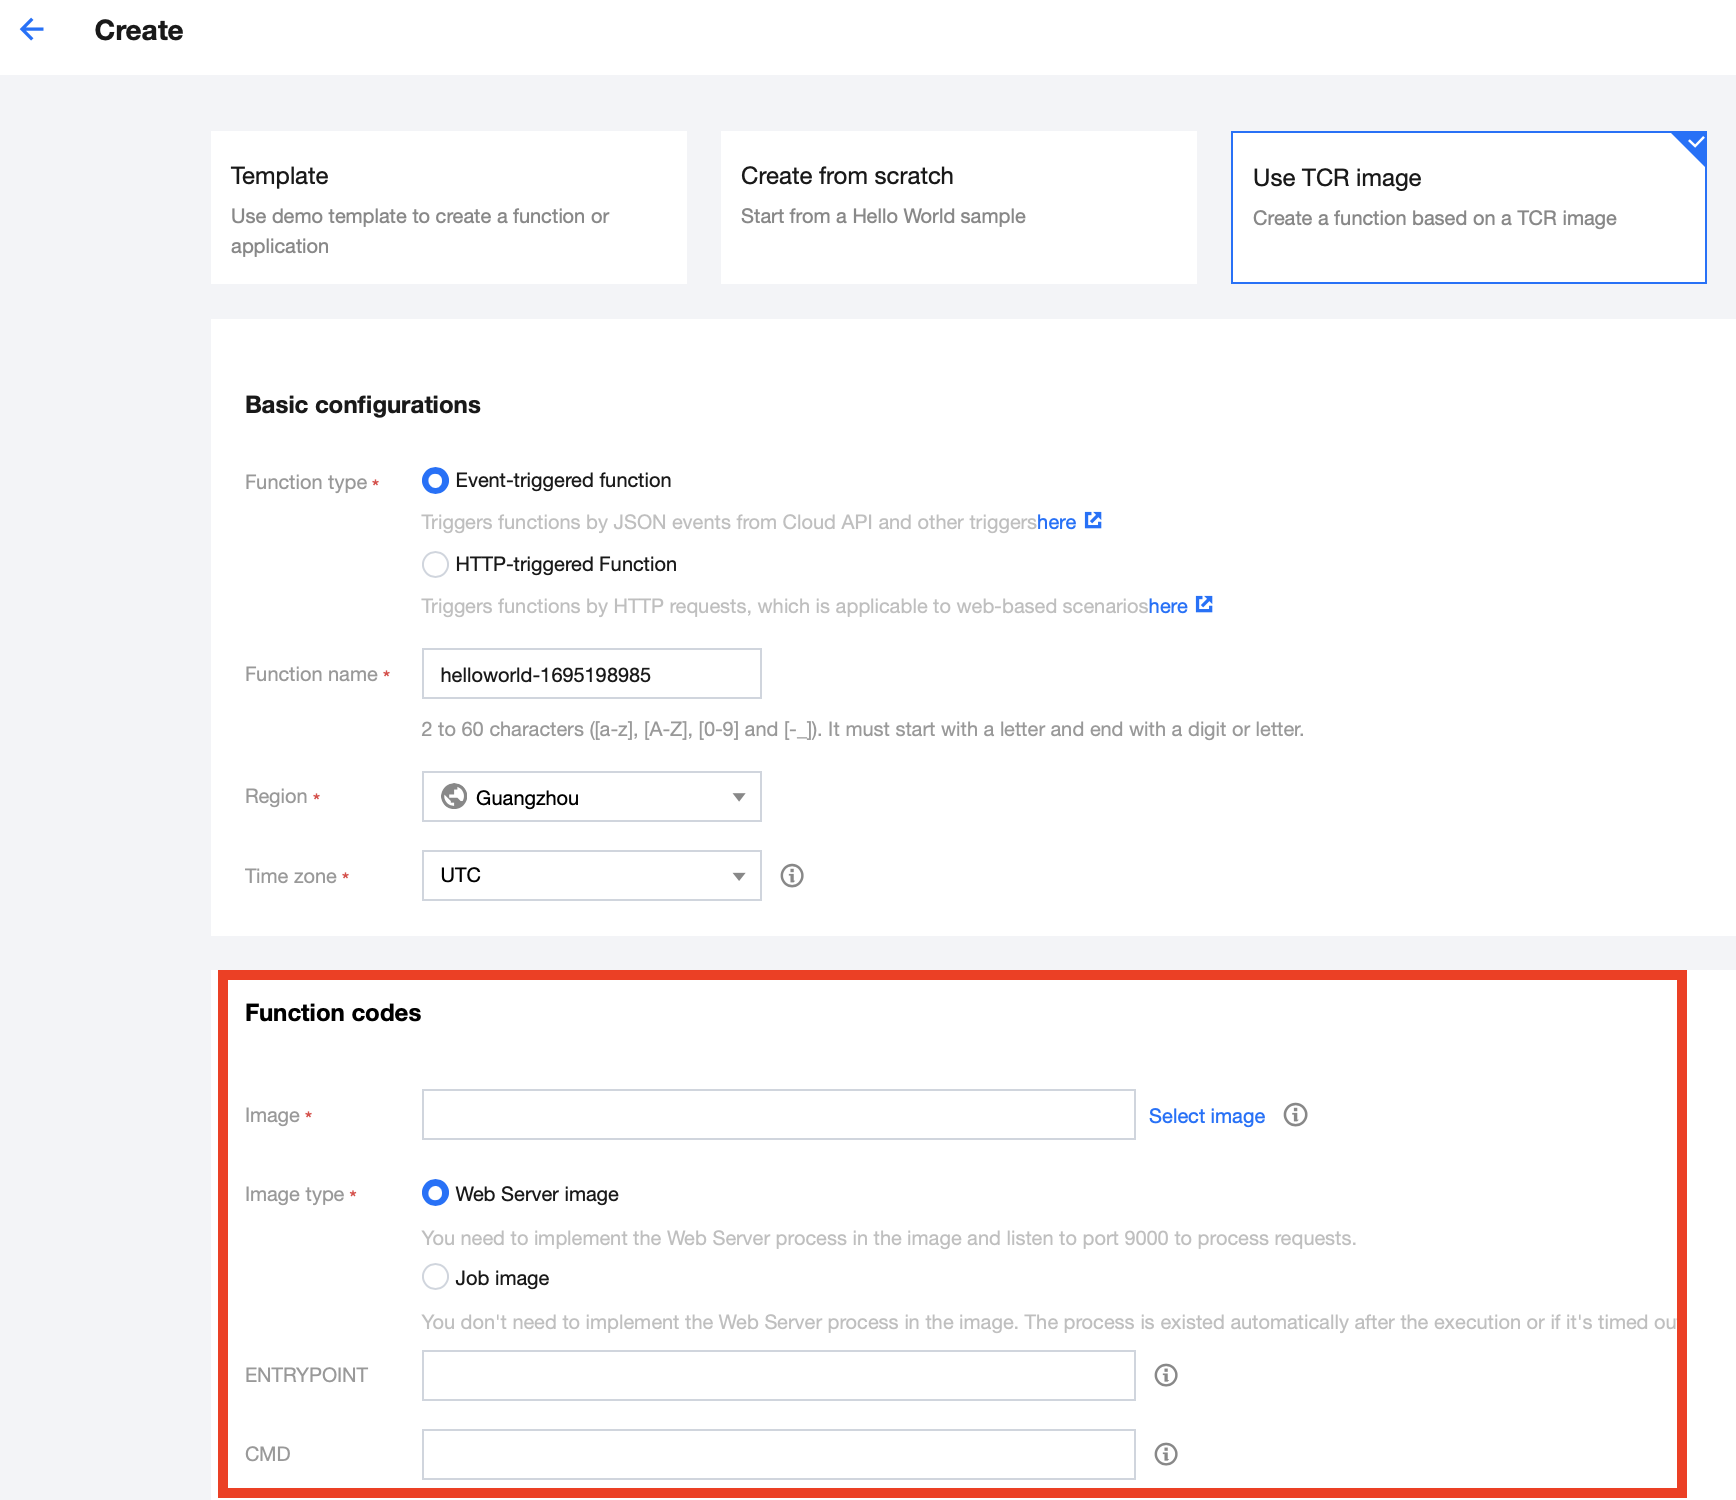Open the 'here' link for Event-triggered functions

(x=1056, y=522)
